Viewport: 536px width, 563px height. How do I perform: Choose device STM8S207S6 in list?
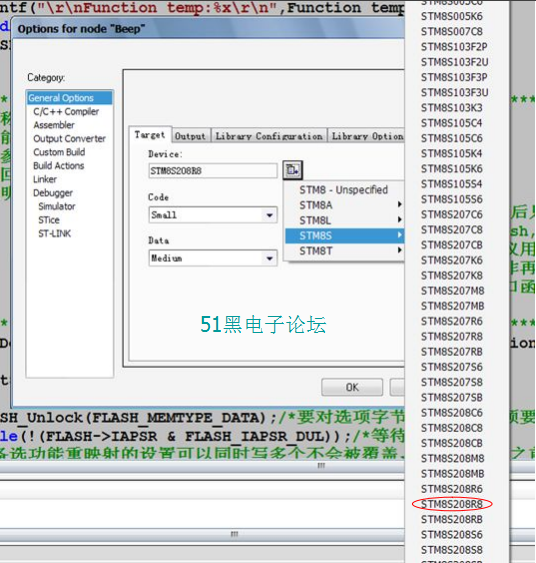[452, 367]
